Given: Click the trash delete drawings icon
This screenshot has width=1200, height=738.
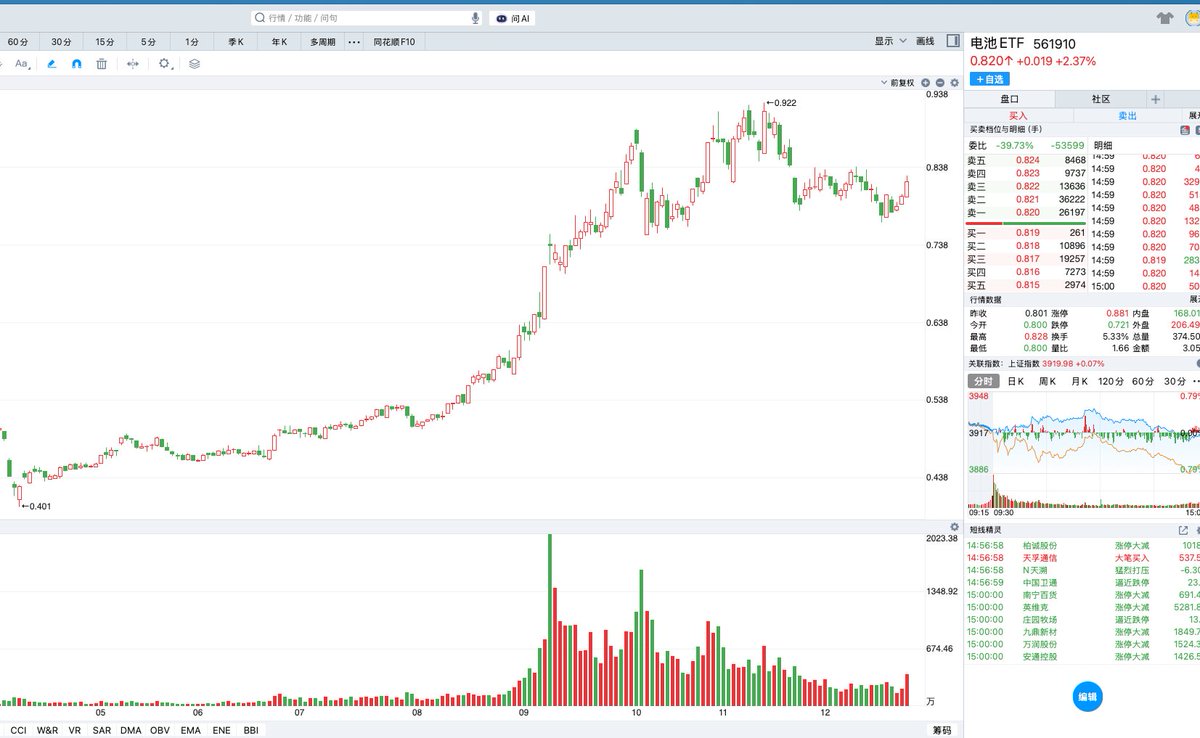Looking at the screenshot, I should (102, 63).
